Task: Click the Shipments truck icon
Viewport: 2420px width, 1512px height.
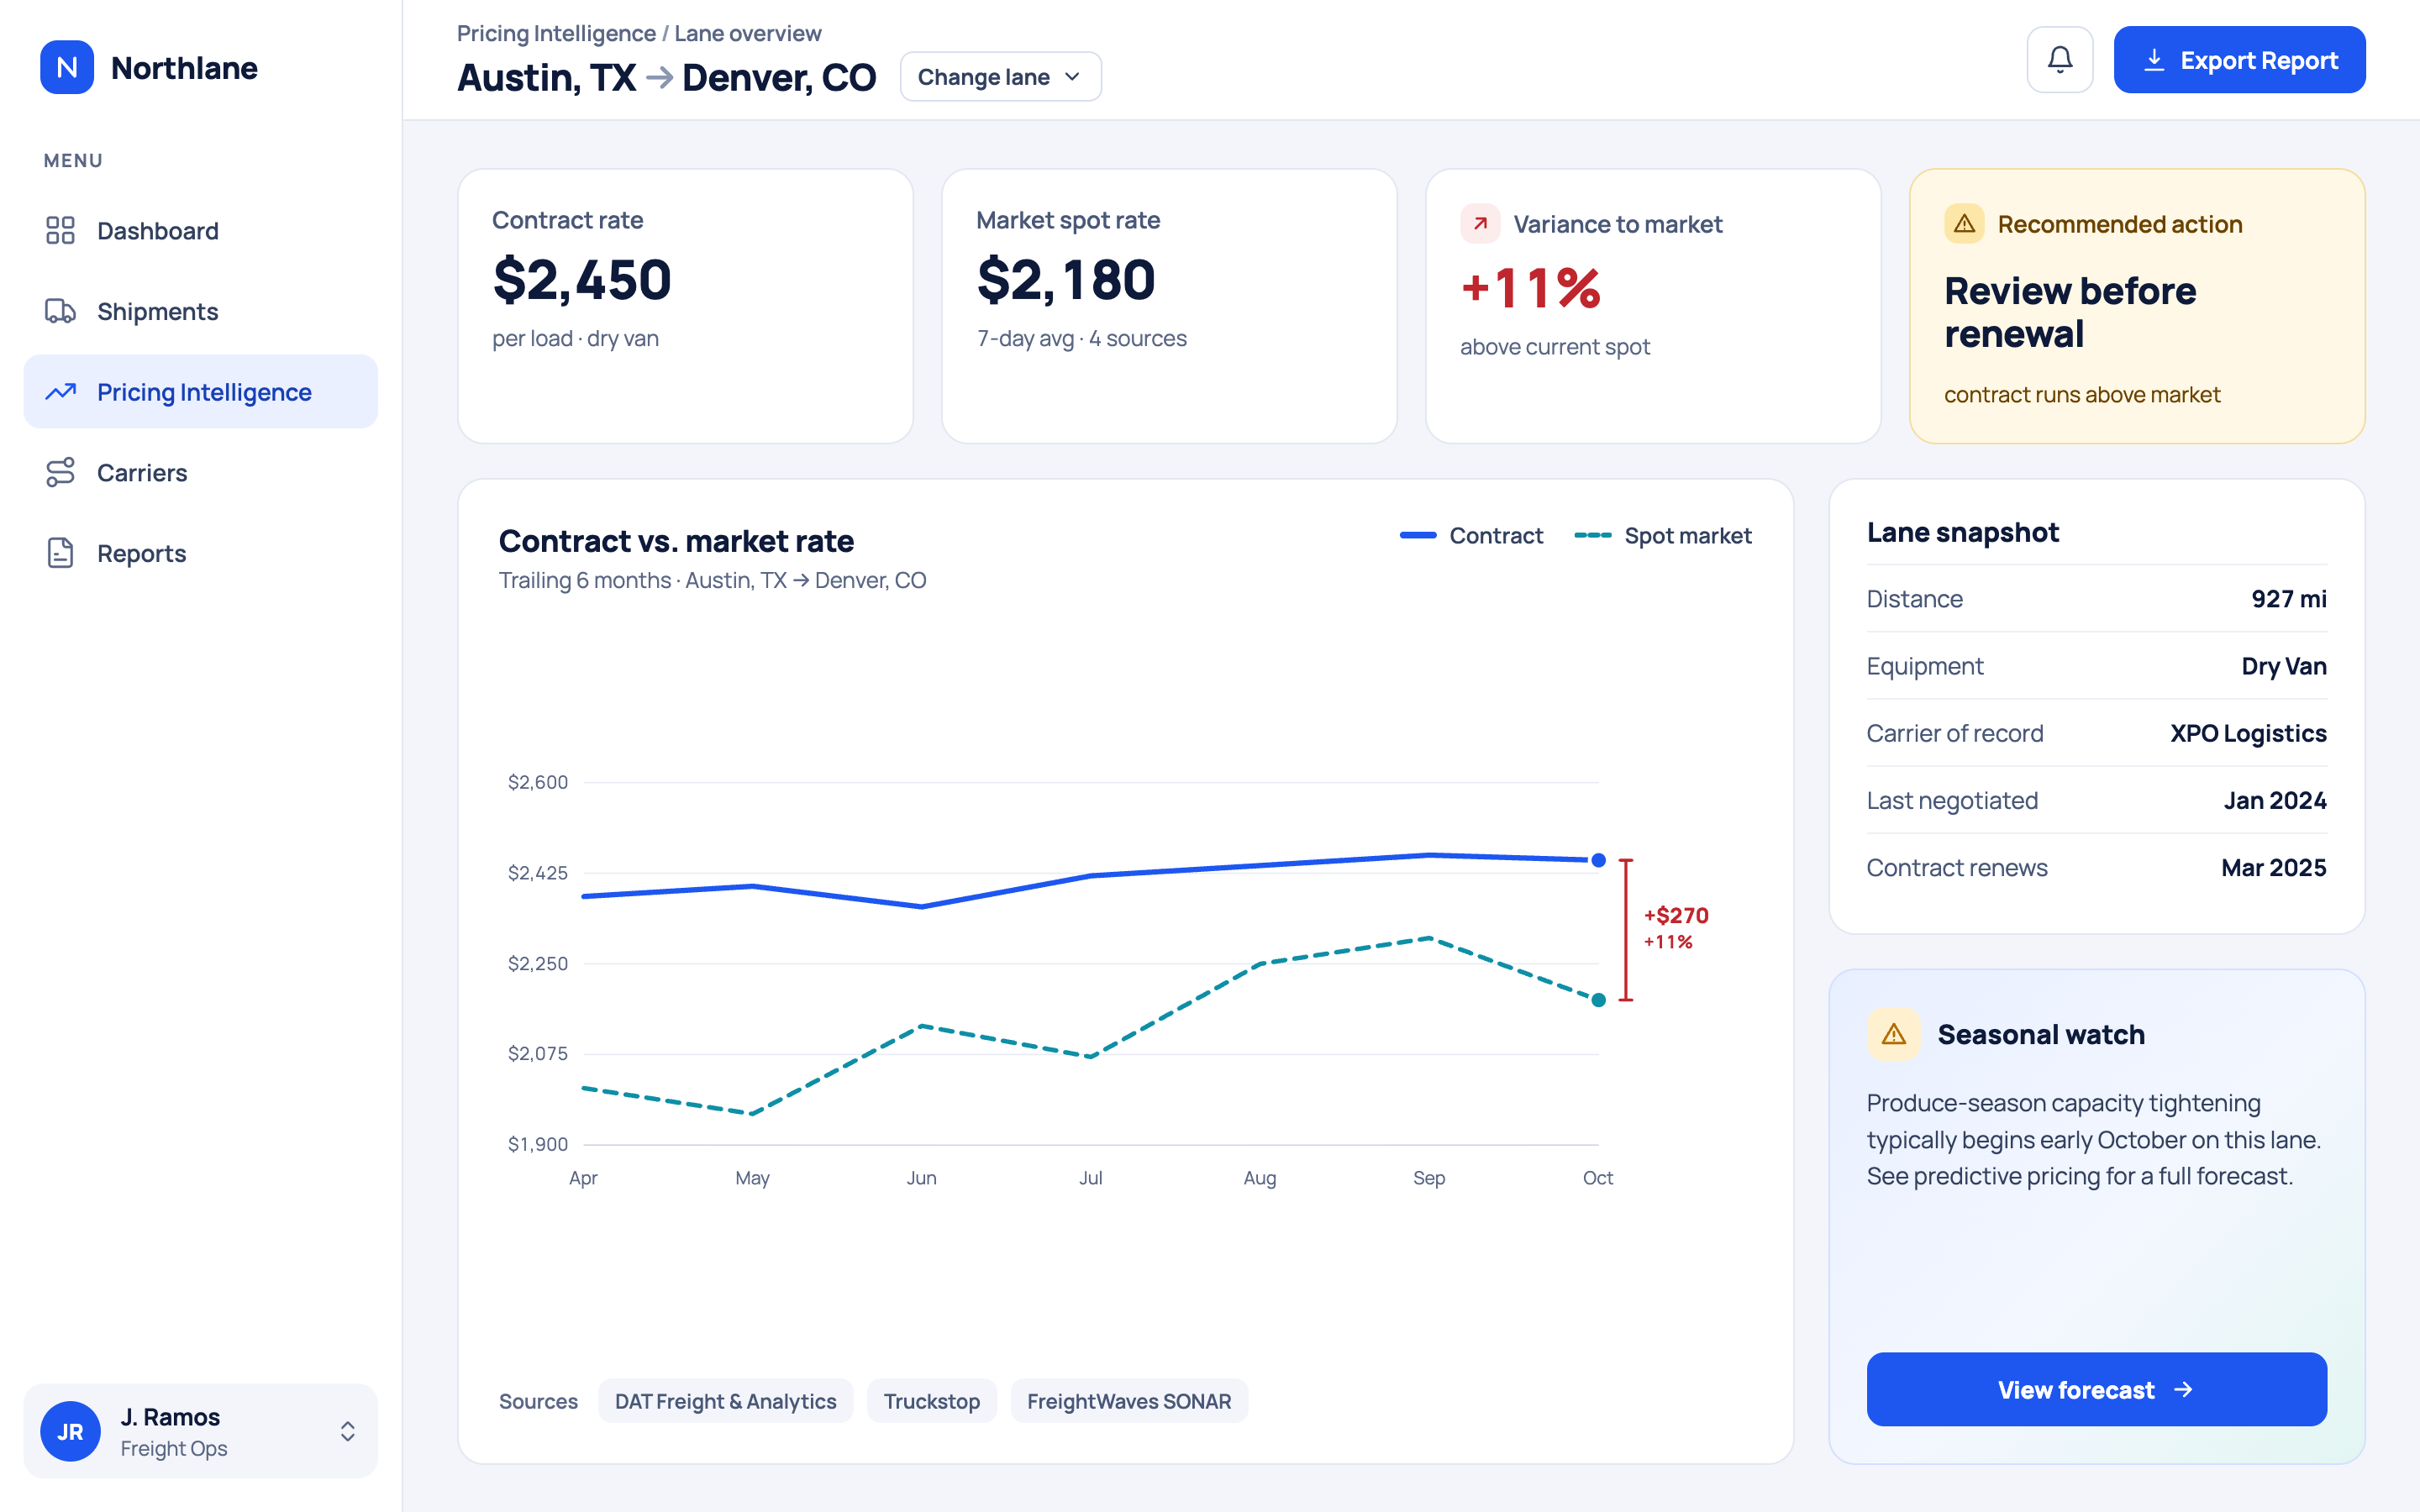Action: click(60, 311)
